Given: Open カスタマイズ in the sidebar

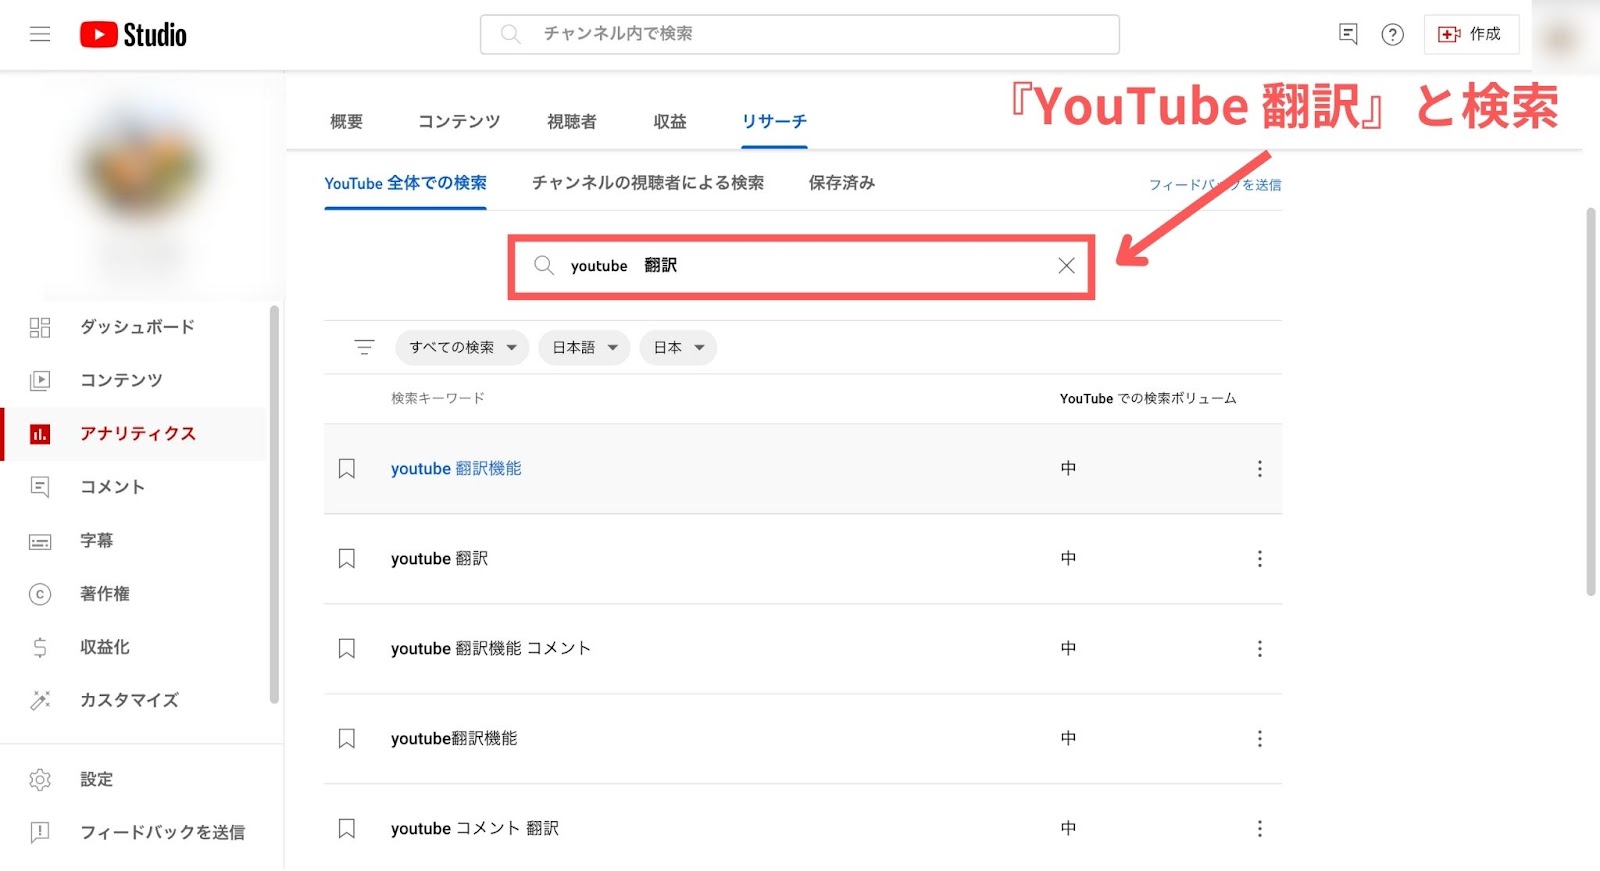Looking at the screenshot, I should tap(135, 700).
